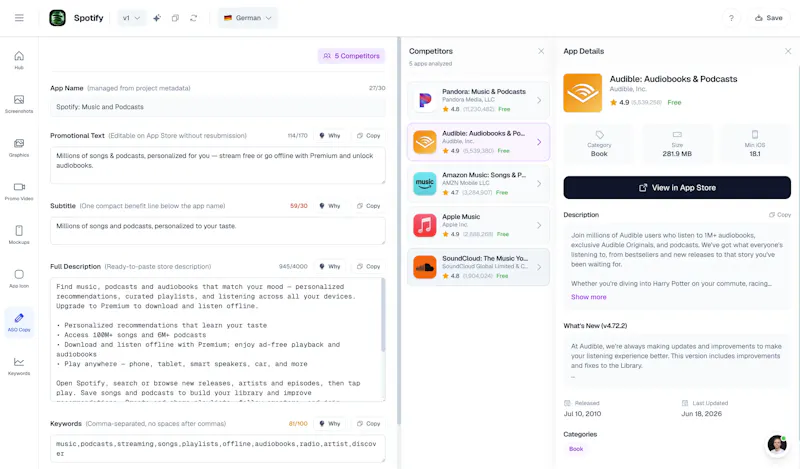Open Screenshots in sidebar
The height and width of the screenshot is (469, 800).
click(x=19, y=104)
